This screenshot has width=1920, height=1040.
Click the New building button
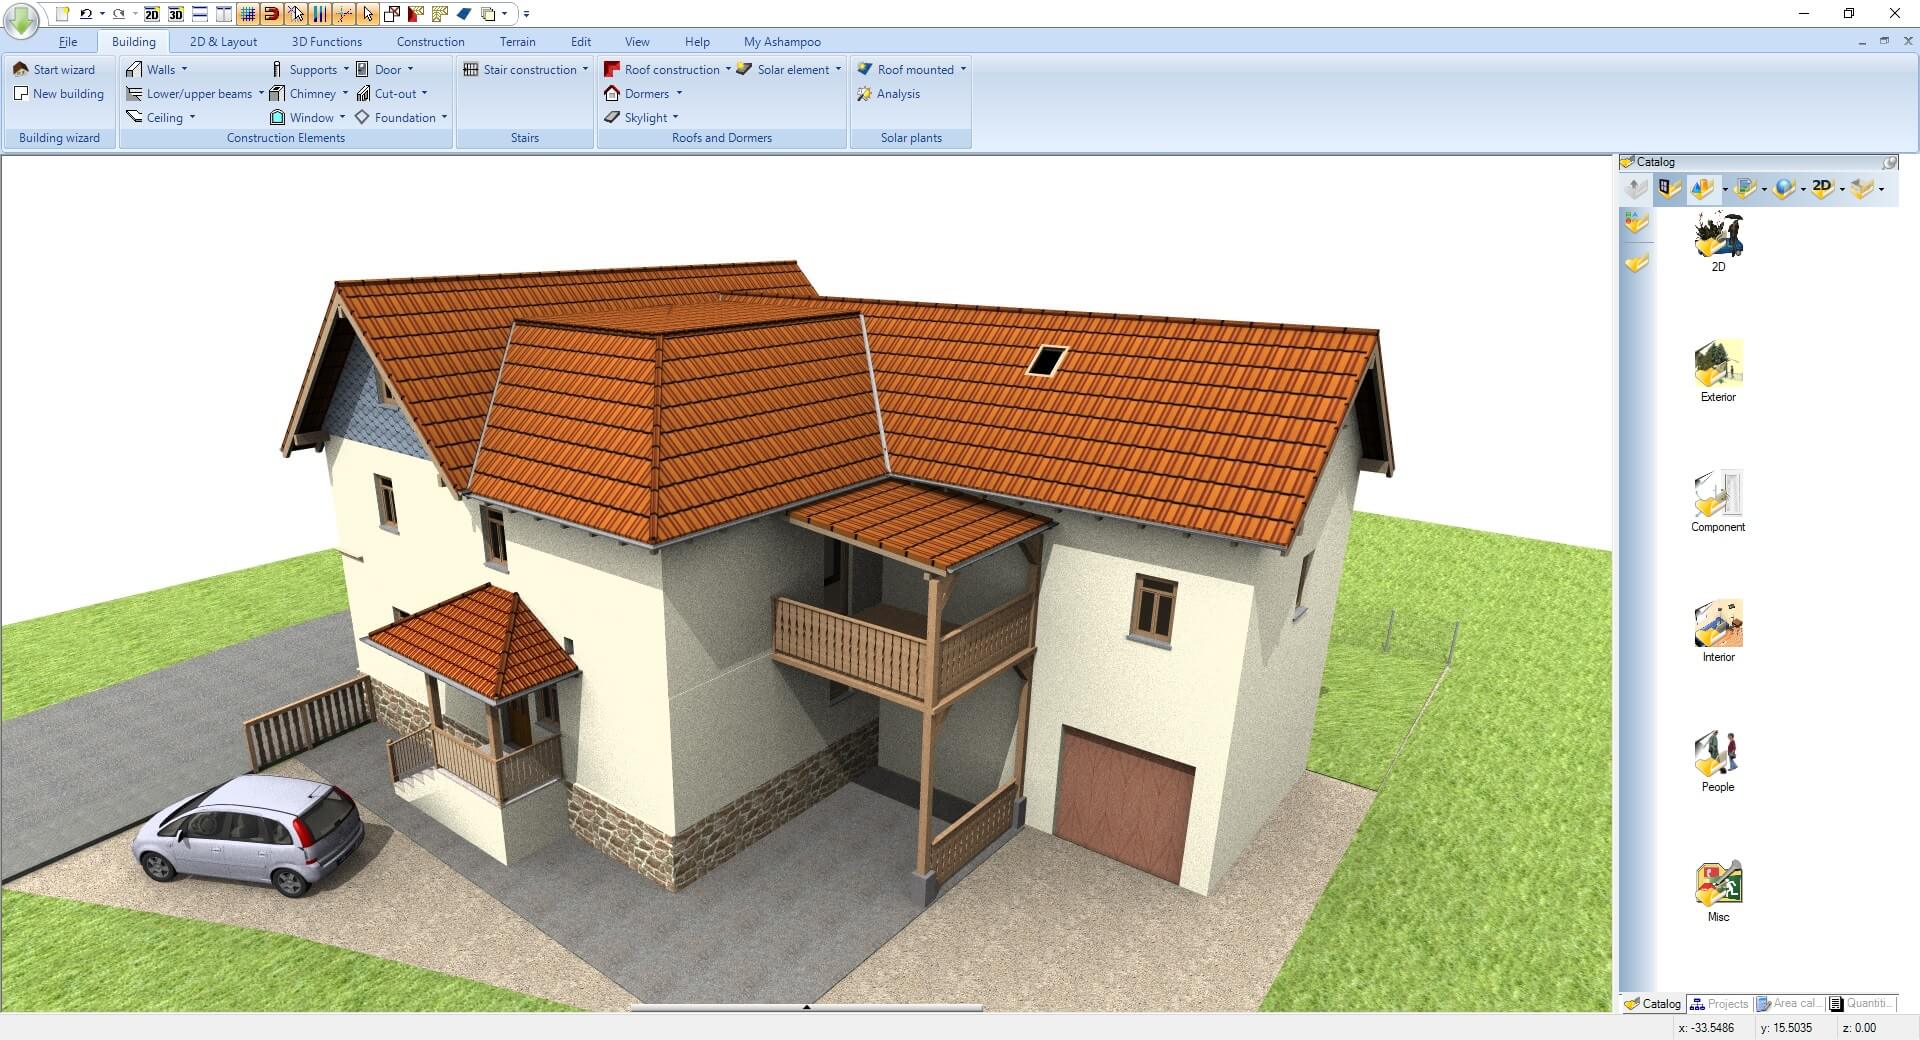[59, 93]
